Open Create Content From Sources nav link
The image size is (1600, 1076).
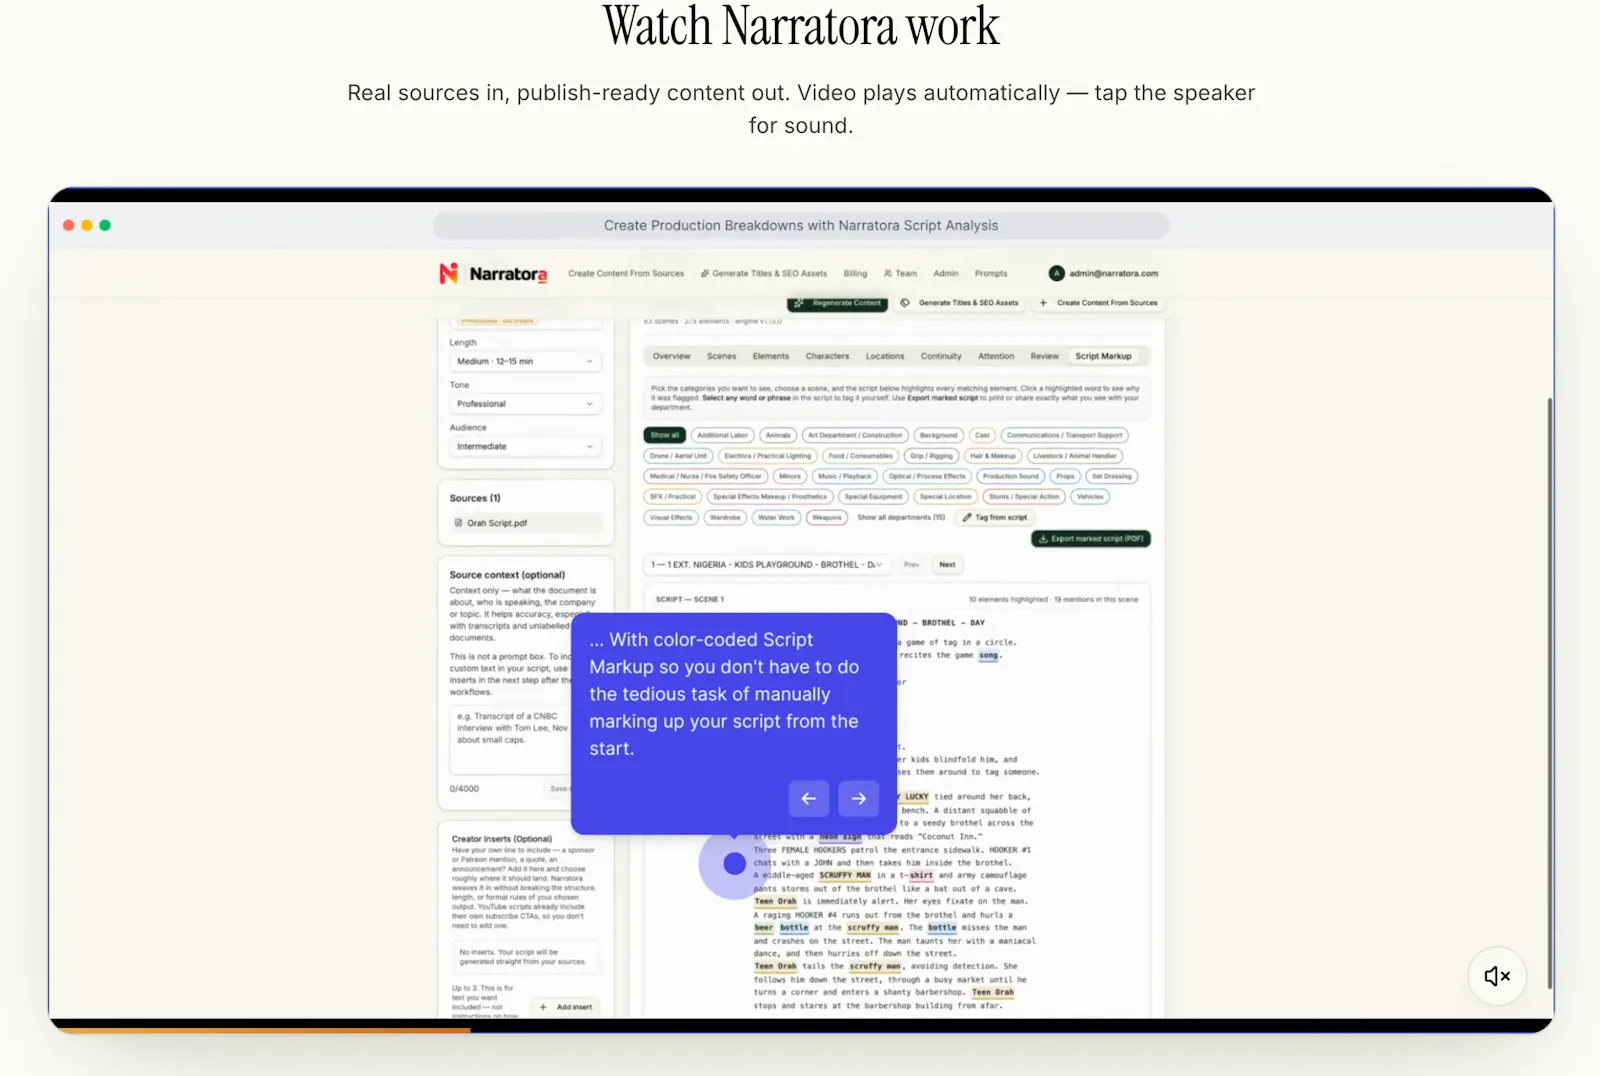pos(626,273)
